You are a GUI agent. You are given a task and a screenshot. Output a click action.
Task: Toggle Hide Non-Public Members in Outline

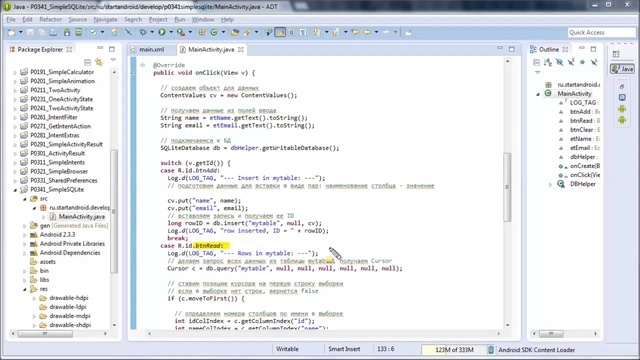click(x=582, y=62)
